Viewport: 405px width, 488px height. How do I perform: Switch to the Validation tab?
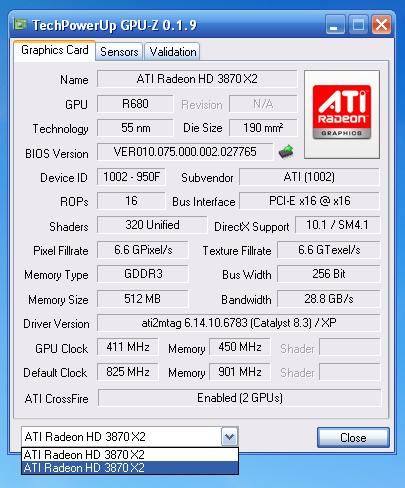pos(173,52)
